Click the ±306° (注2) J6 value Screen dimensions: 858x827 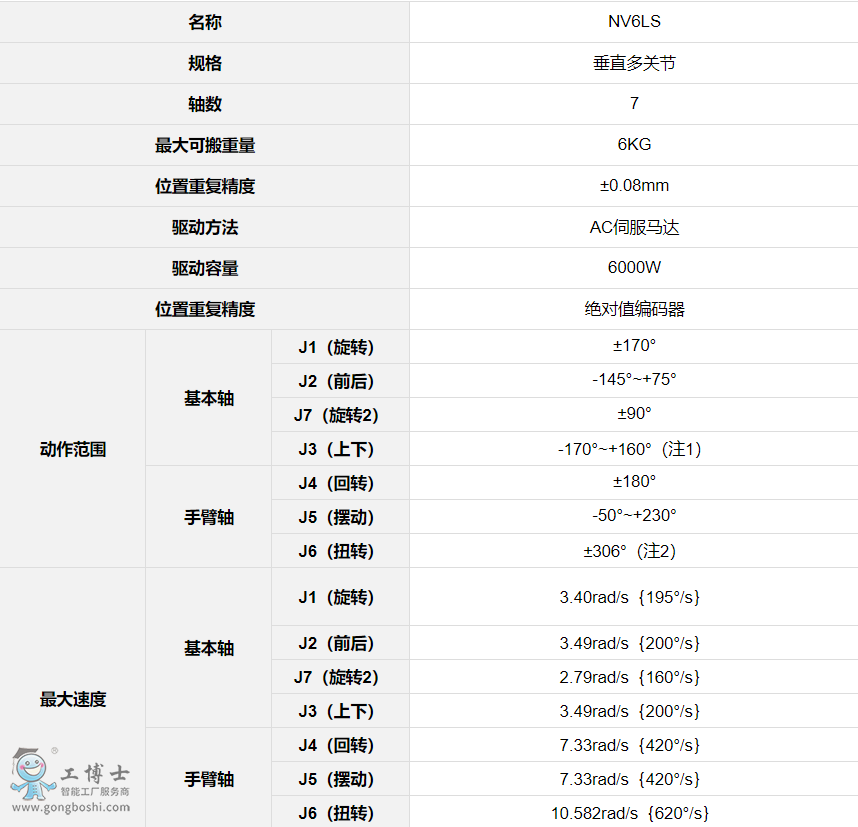(x=630, y=551)
